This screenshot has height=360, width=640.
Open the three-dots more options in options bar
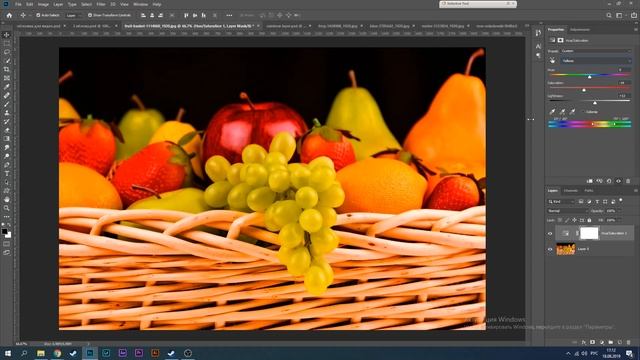coord(229,15)
